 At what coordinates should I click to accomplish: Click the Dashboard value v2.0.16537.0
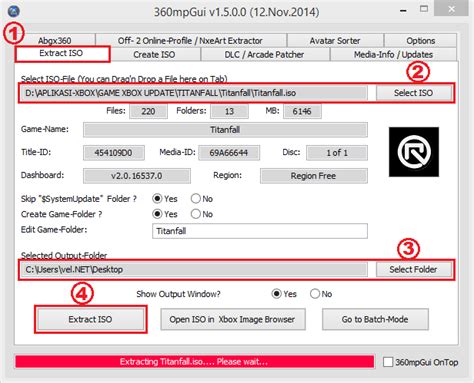pos(137,176)
